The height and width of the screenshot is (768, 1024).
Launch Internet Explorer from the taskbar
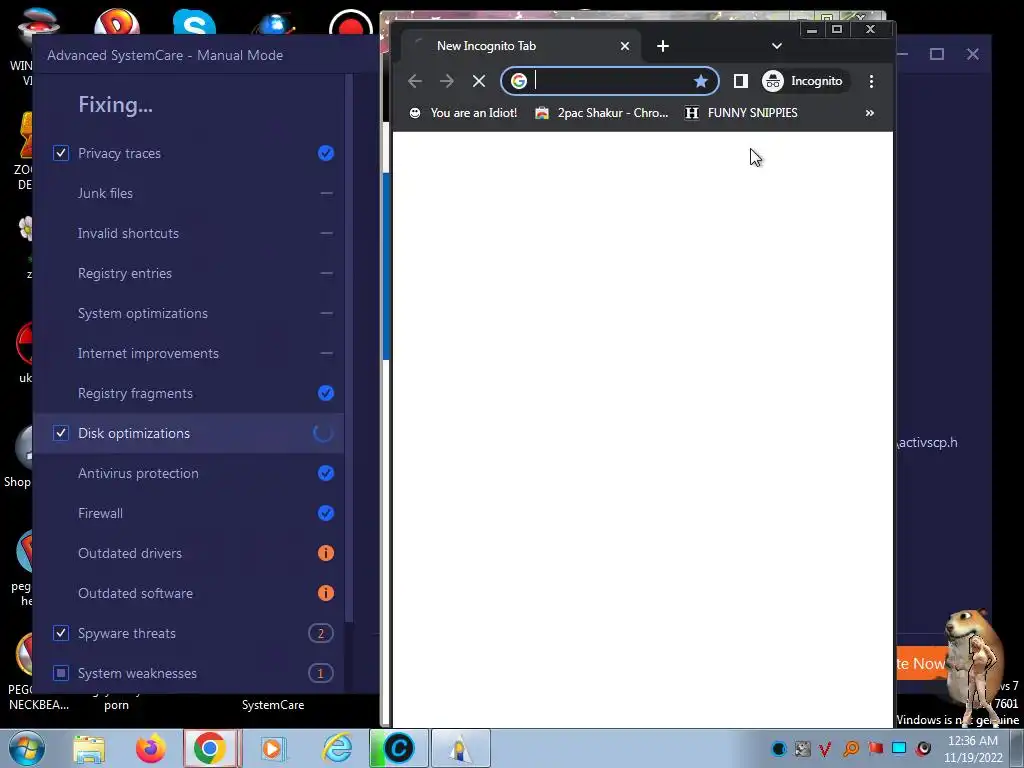(337, 748)
